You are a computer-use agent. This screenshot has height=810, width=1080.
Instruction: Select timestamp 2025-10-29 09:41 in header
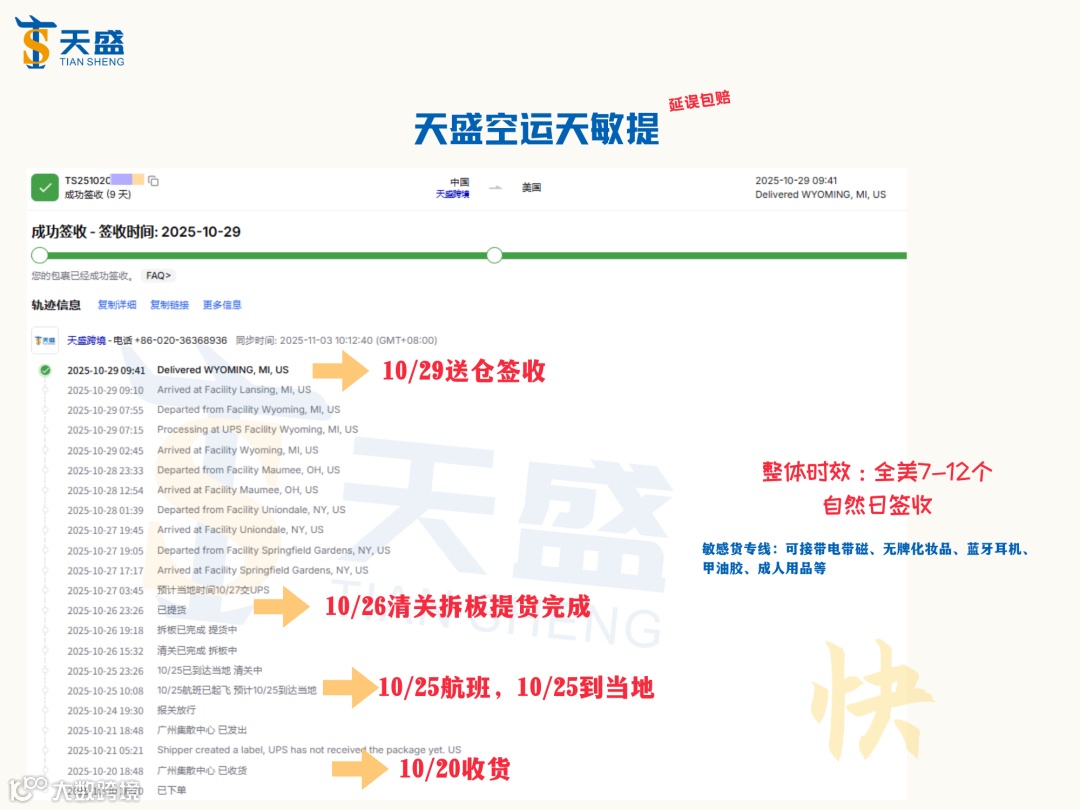pos(796,180)
